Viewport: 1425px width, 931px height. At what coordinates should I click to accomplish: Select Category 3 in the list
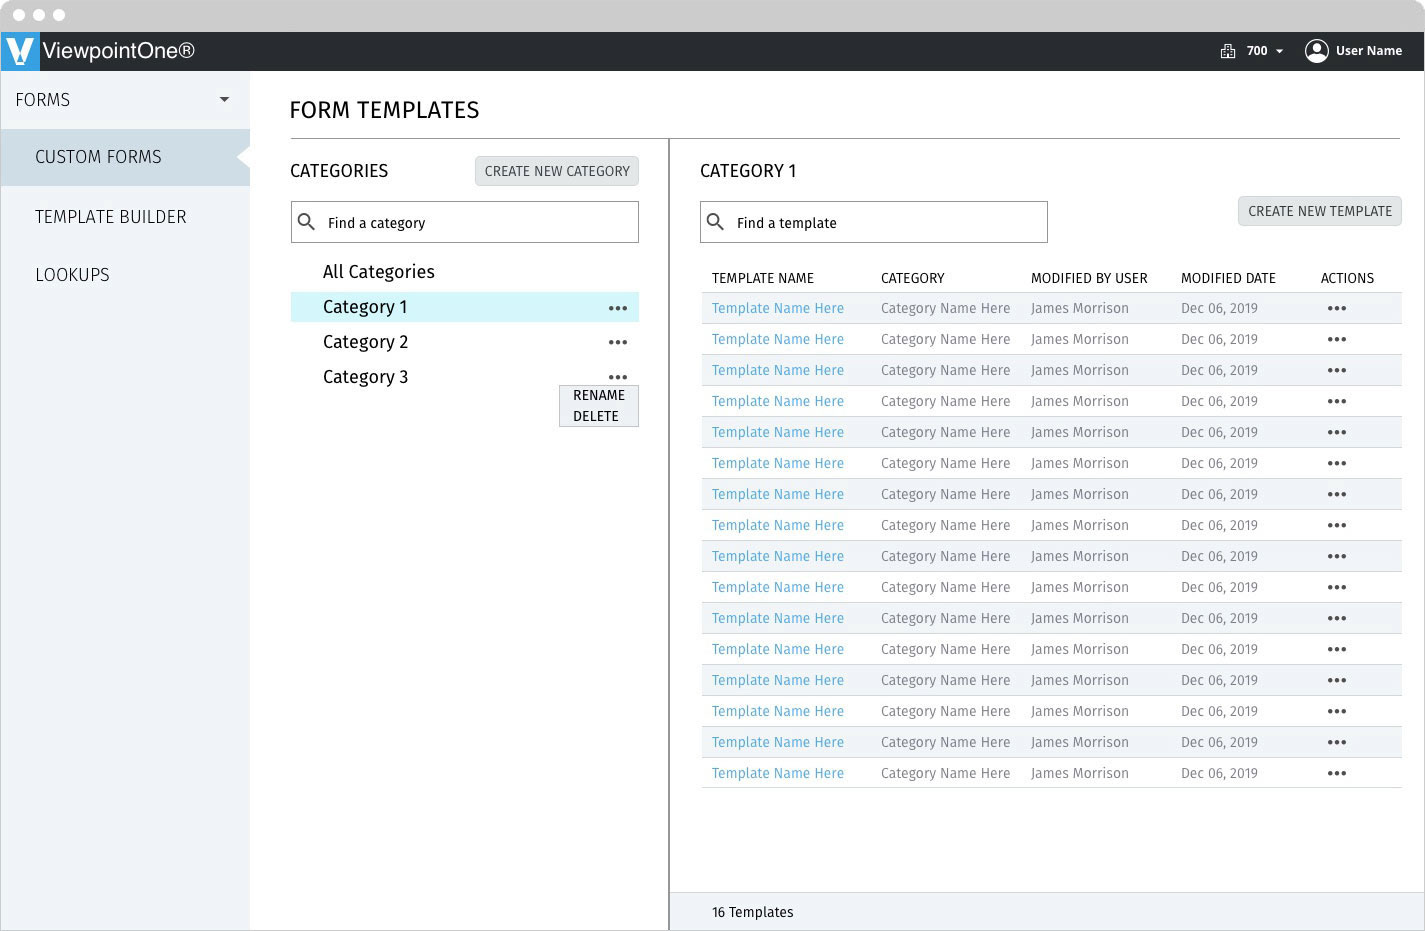click(x=365, y=377)
